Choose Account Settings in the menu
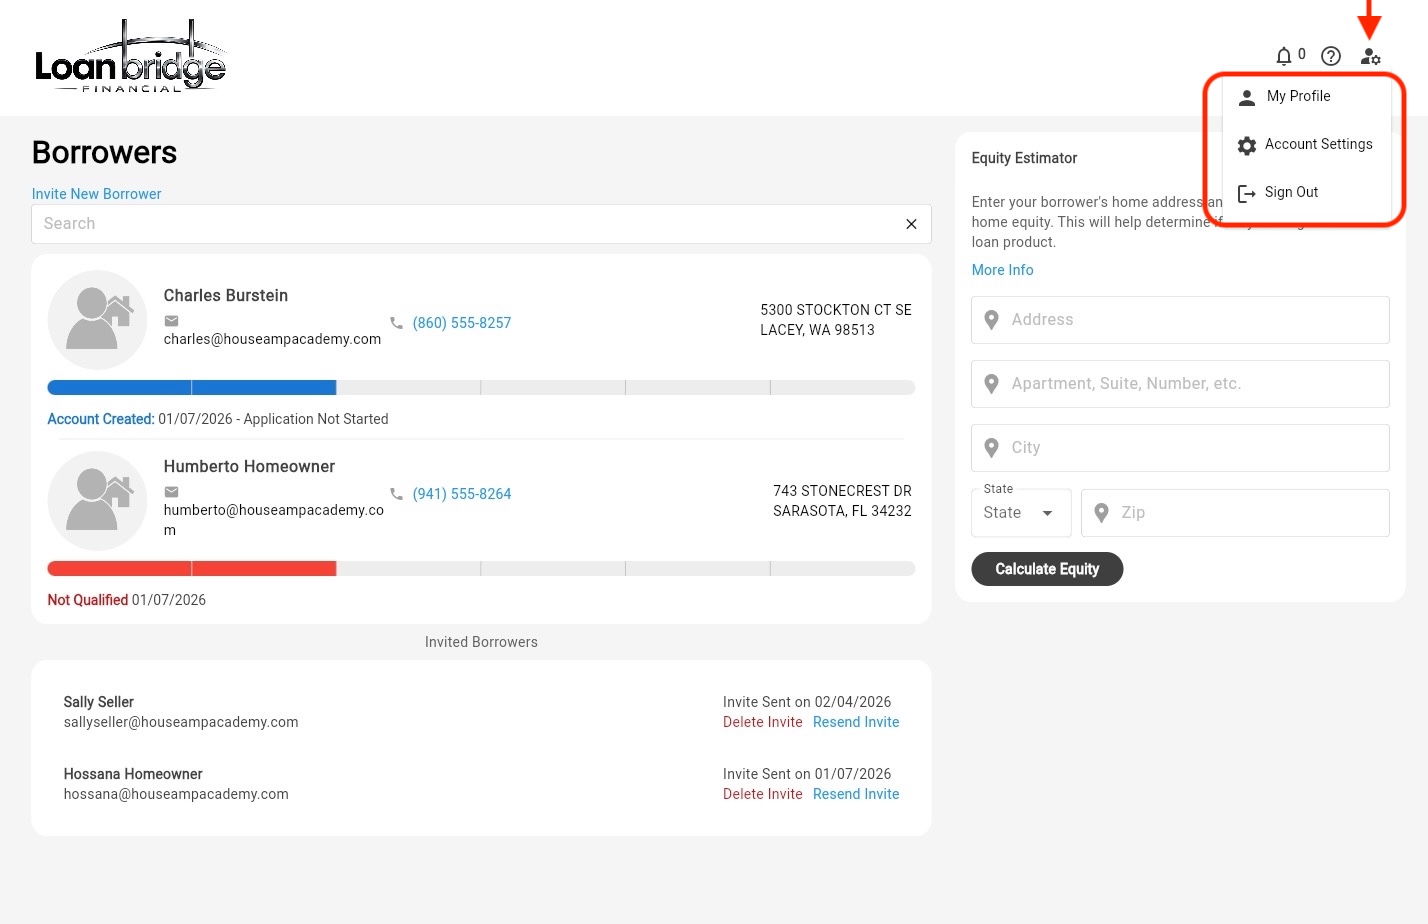 click(1317, 144)
